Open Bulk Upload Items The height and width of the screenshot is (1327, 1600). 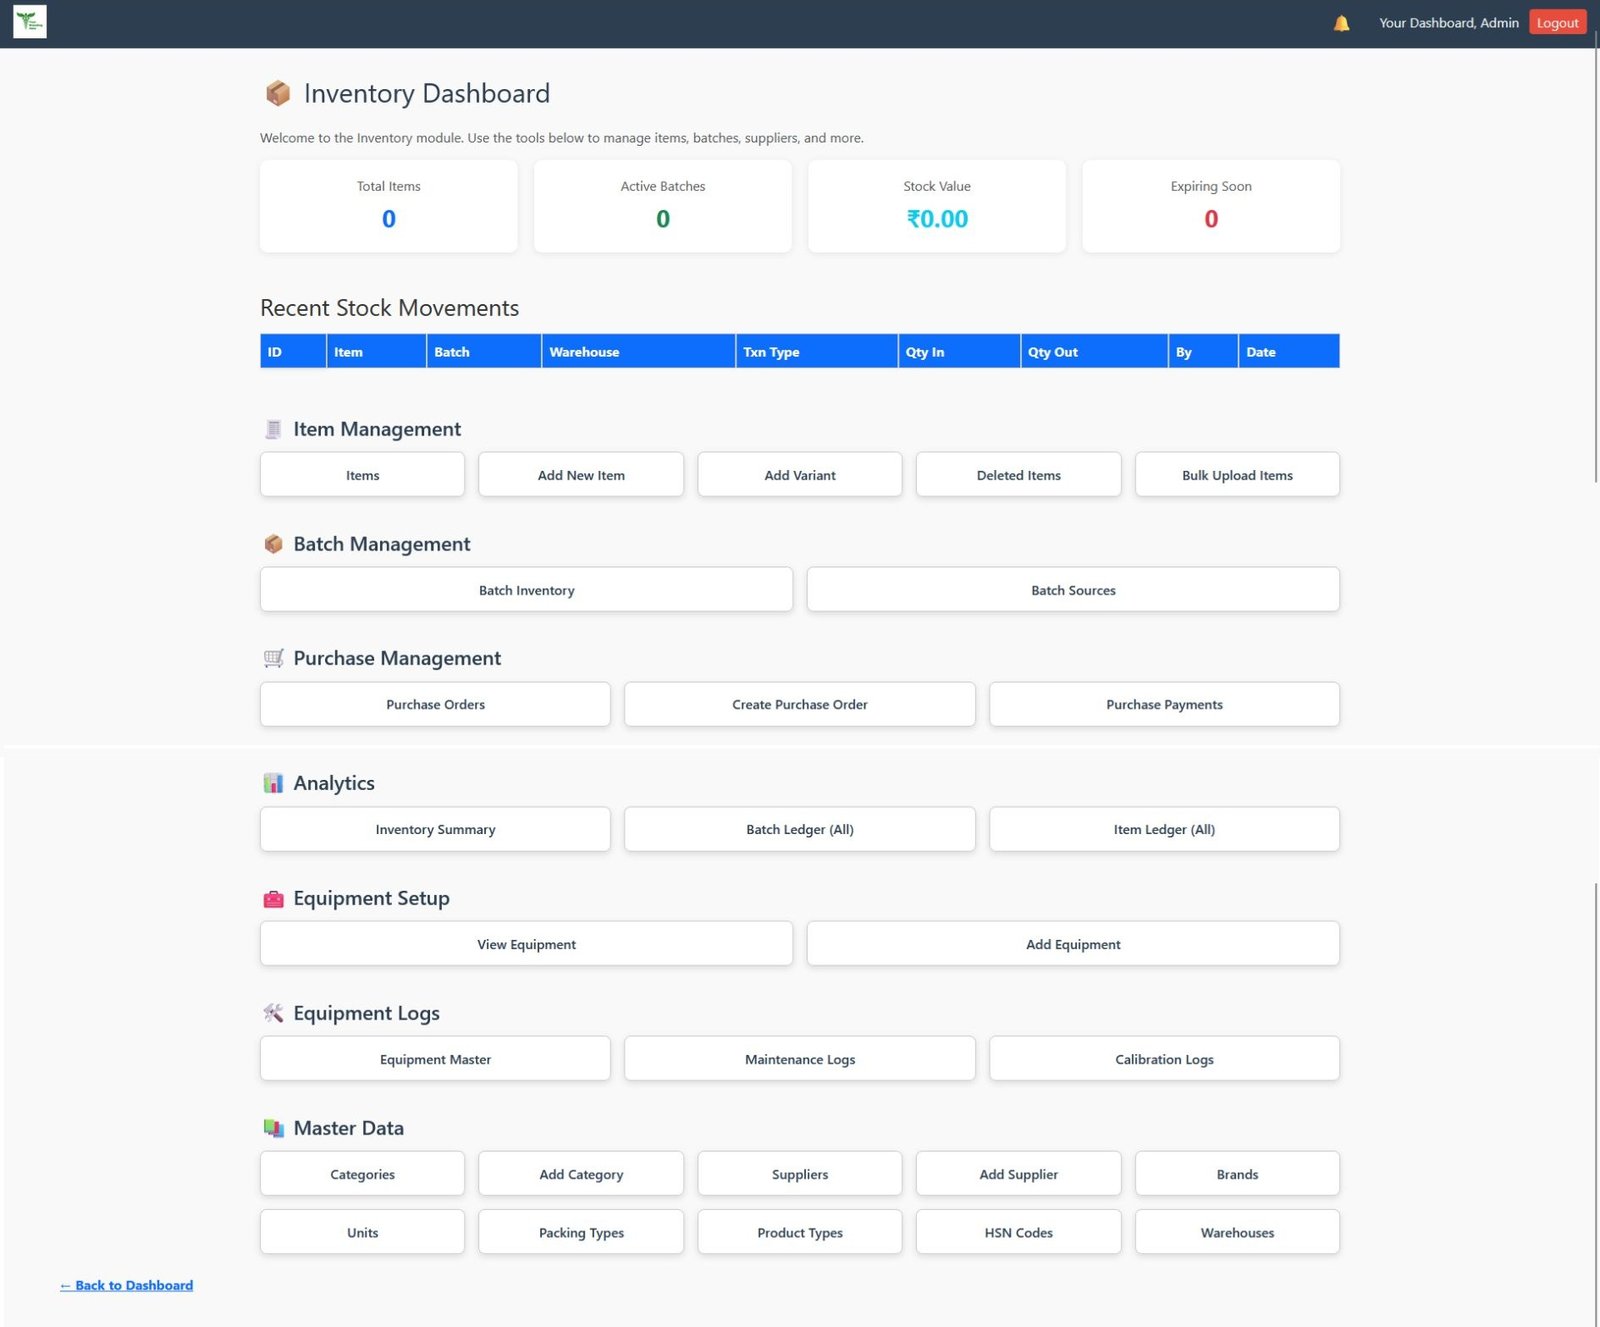[1237, 475]
